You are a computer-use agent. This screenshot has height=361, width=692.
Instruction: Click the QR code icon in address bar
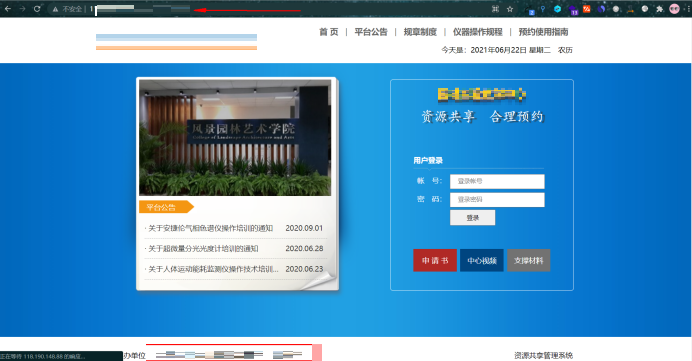(496, 9)
